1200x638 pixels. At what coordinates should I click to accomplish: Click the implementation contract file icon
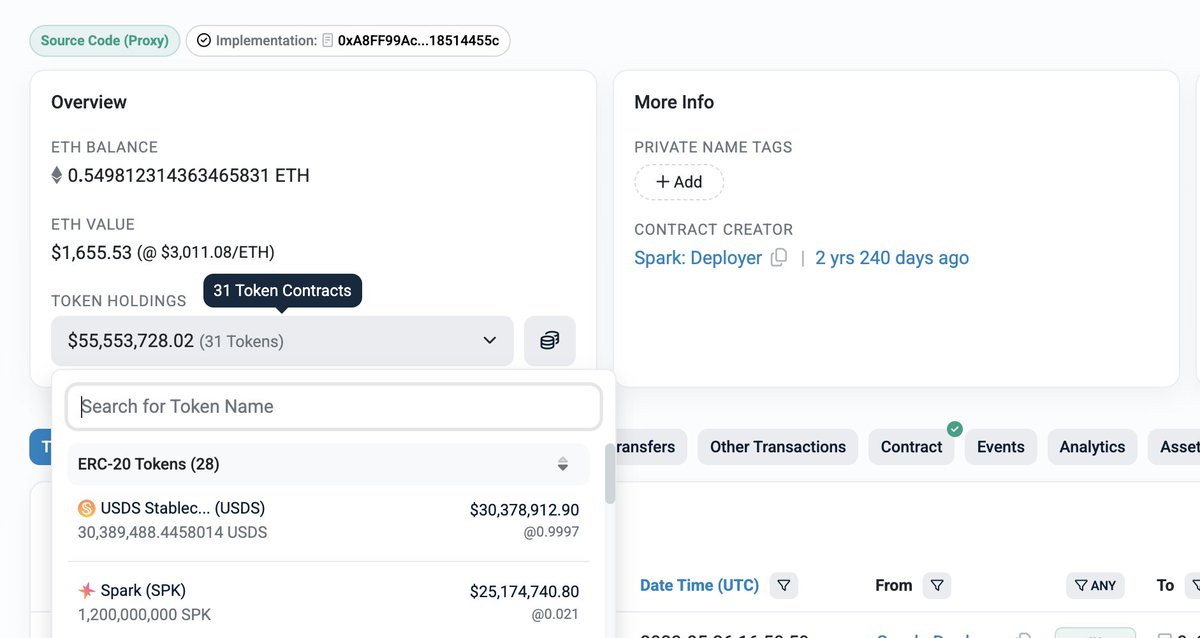click(x=327, y=41)
